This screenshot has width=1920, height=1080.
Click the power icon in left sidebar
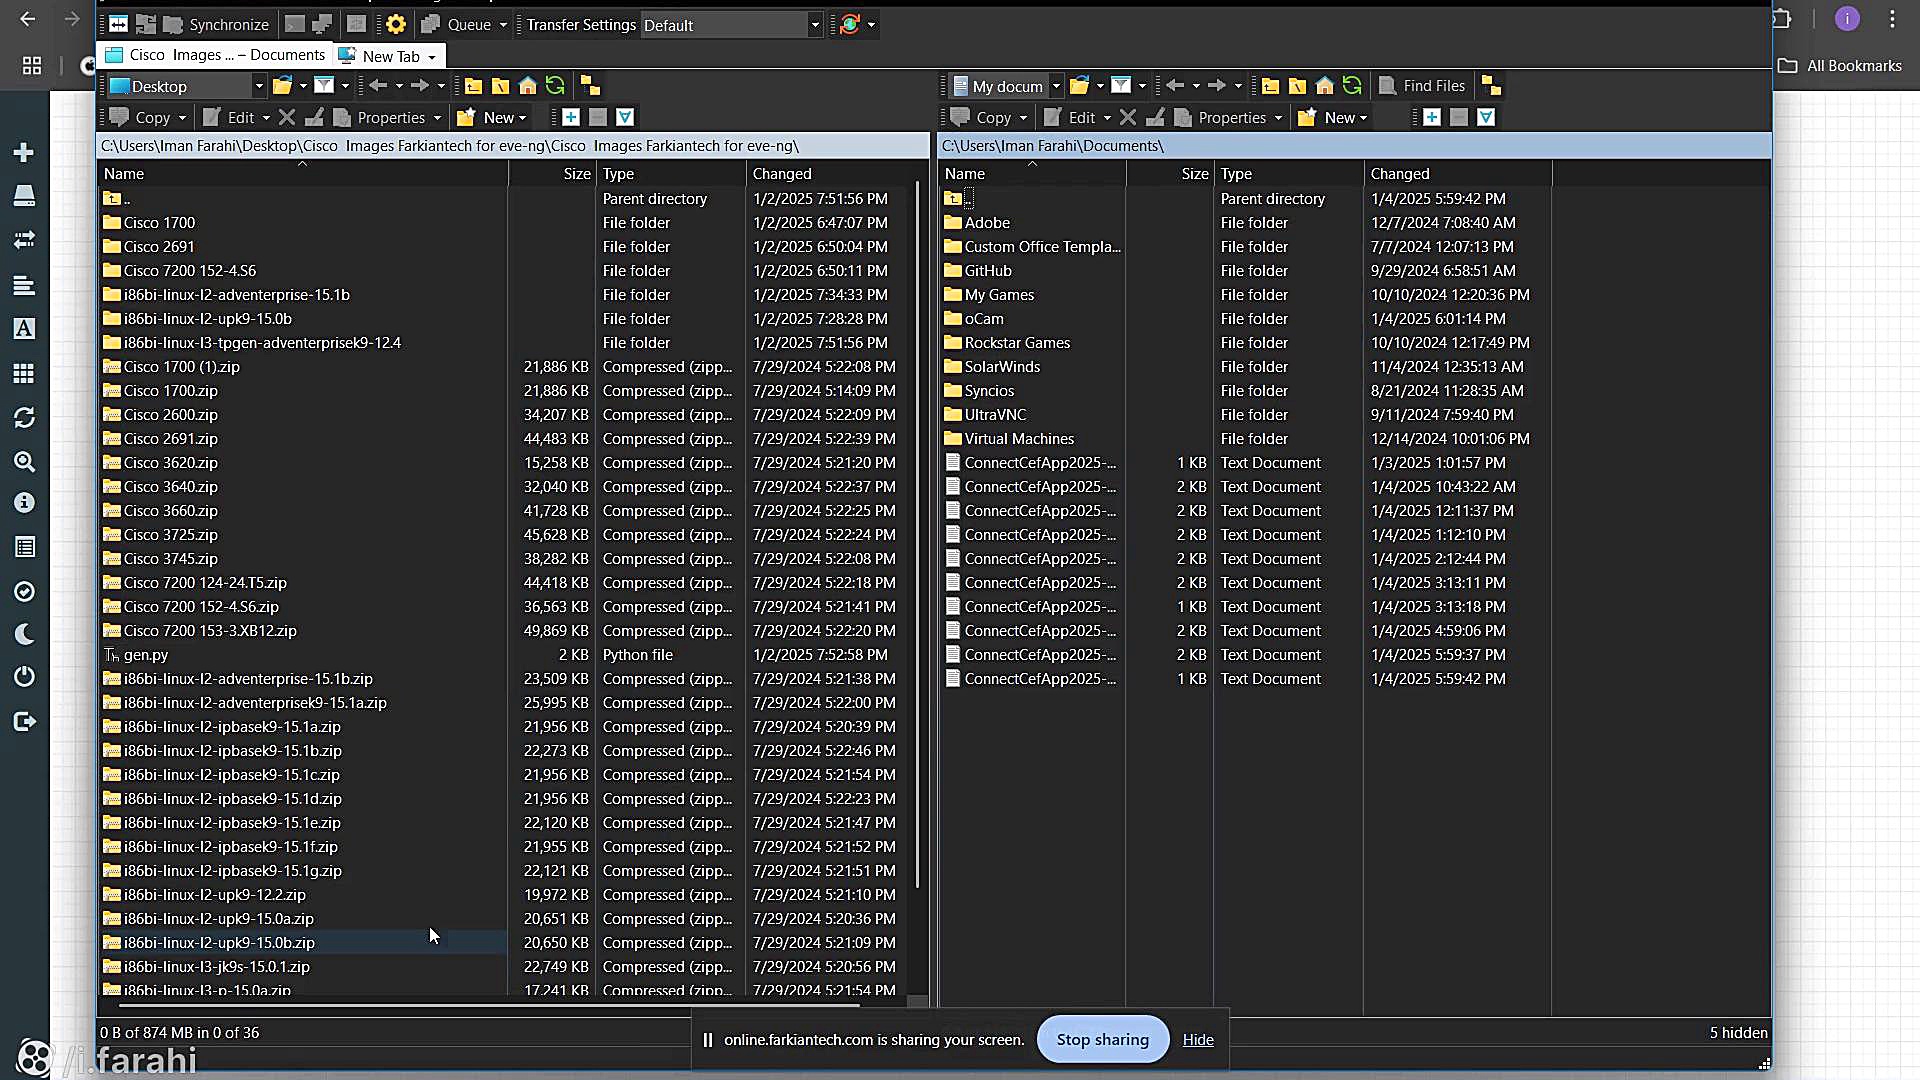click(24, 677)
